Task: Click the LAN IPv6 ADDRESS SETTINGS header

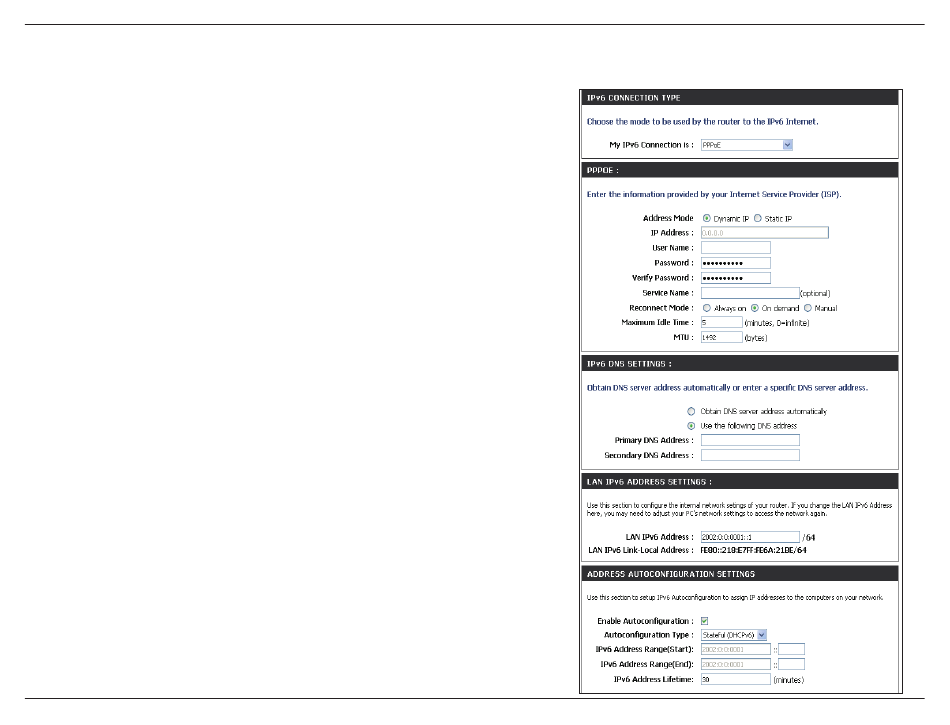Action: click(740, 482)
